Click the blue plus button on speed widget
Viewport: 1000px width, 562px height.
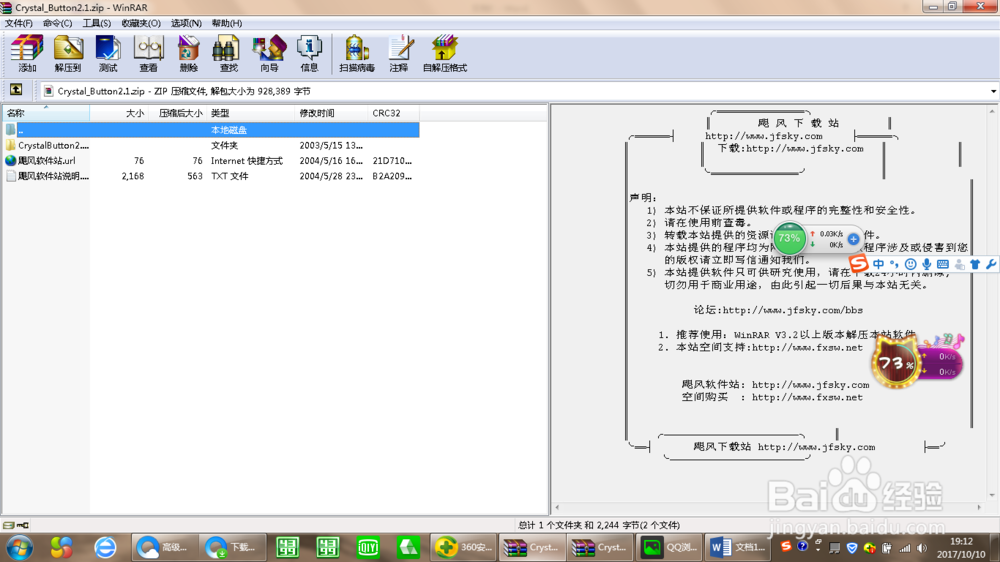tap(853, 239)
